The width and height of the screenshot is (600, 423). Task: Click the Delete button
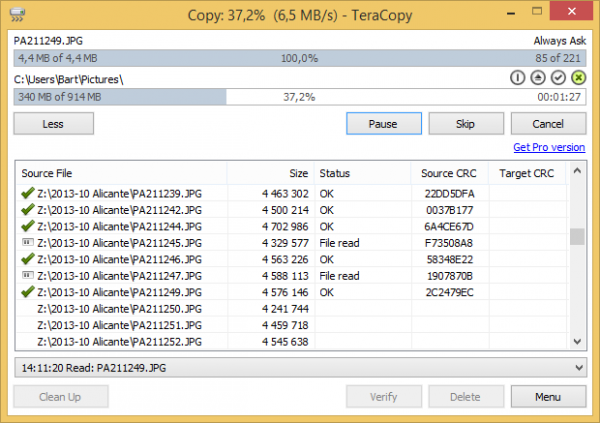coord(466,397)
